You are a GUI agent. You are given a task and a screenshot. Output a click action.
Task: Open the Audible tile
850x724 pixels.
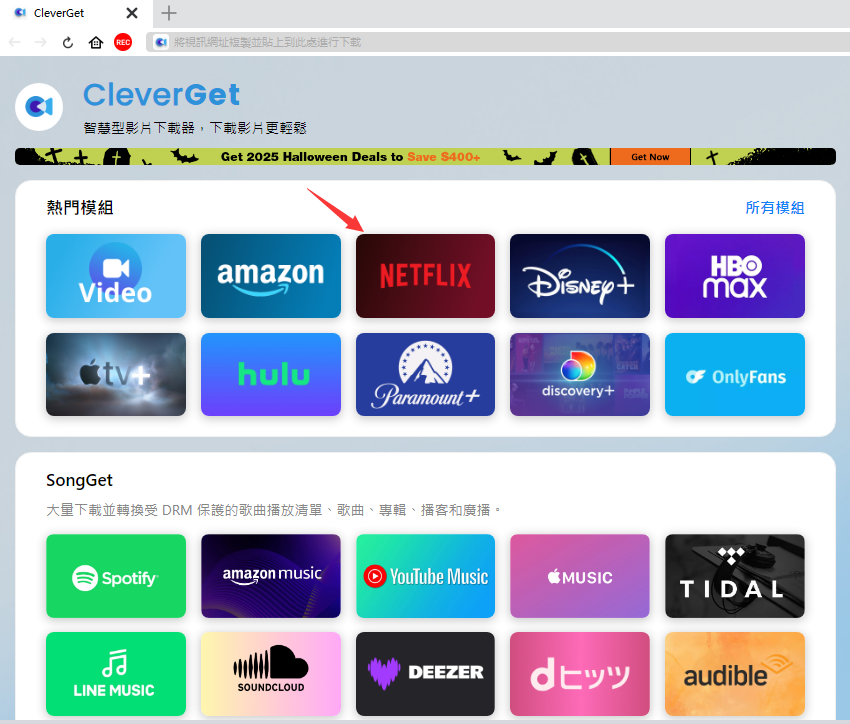[735, 674]
